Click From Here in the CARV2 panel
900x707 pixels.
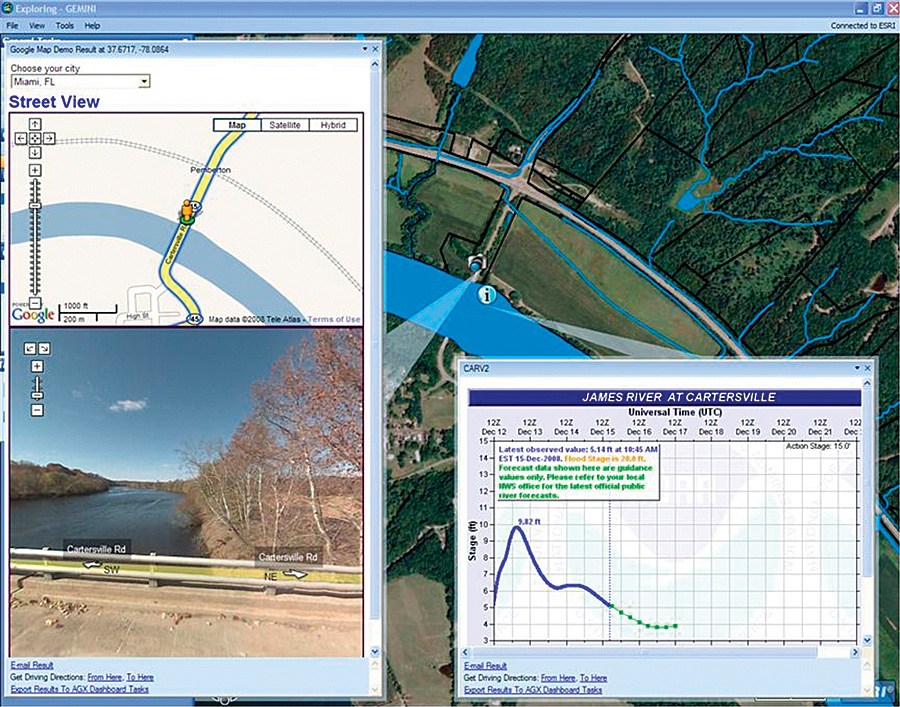[558, 678]
